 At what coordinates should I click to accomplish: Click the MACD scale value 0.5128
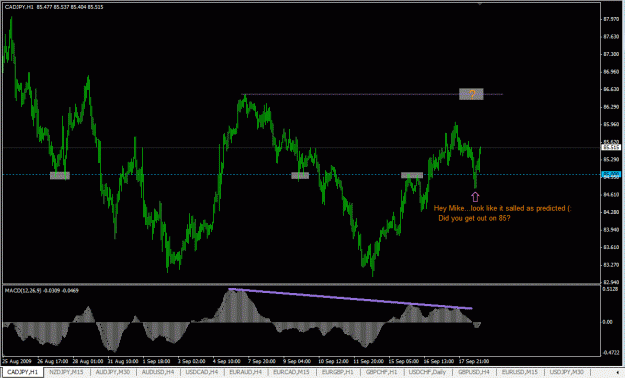pyautogui.click(x=610, y=289)
